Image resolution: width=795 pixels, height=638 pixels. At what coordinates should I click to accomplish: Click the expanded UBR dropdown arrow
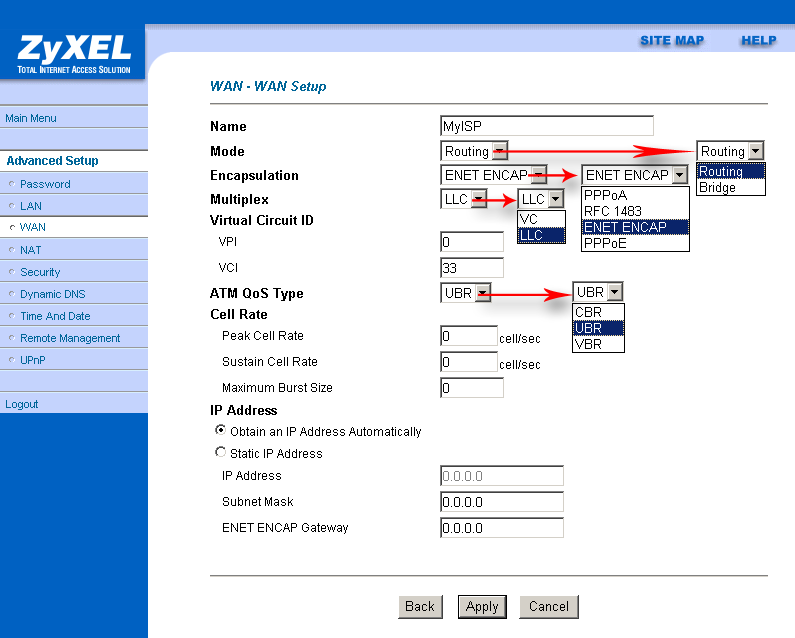pos(615,292)
